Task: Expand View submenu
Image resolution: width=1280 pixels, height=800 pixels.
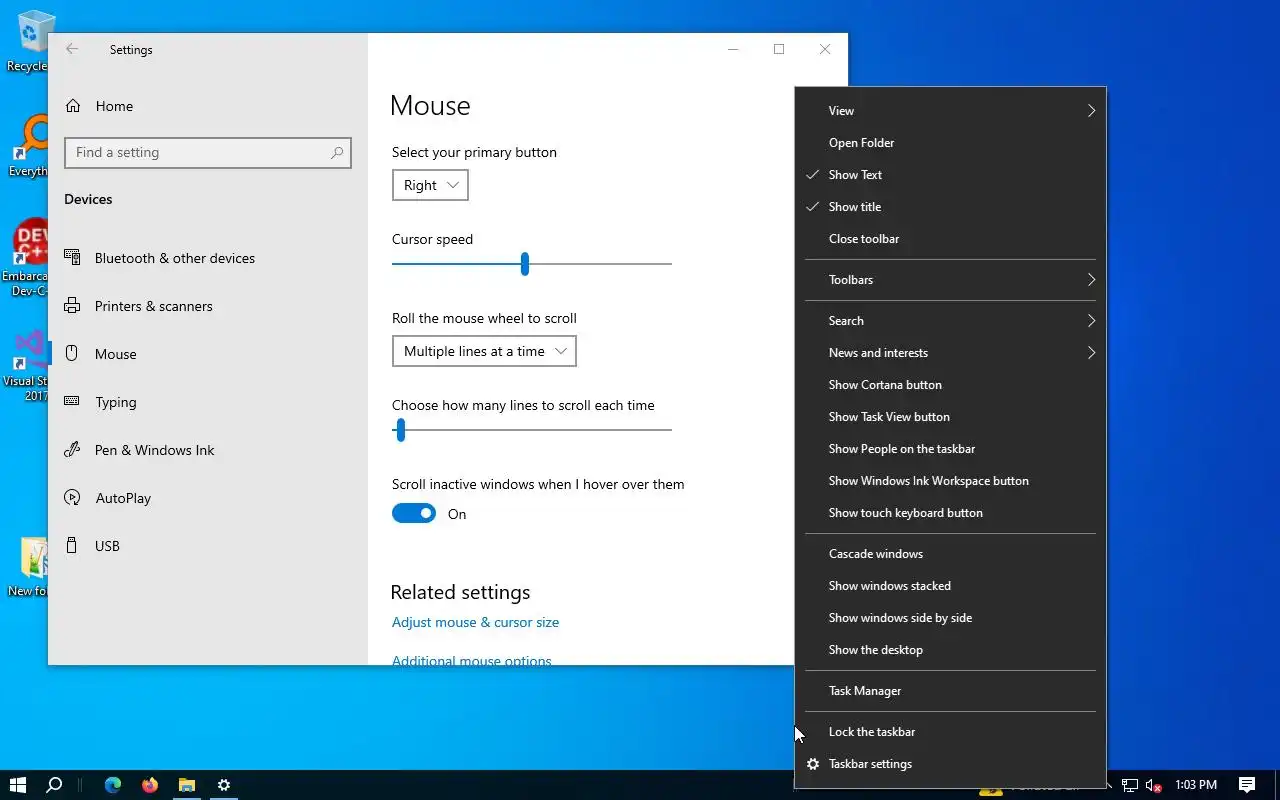Action: (x=950, y=111)
